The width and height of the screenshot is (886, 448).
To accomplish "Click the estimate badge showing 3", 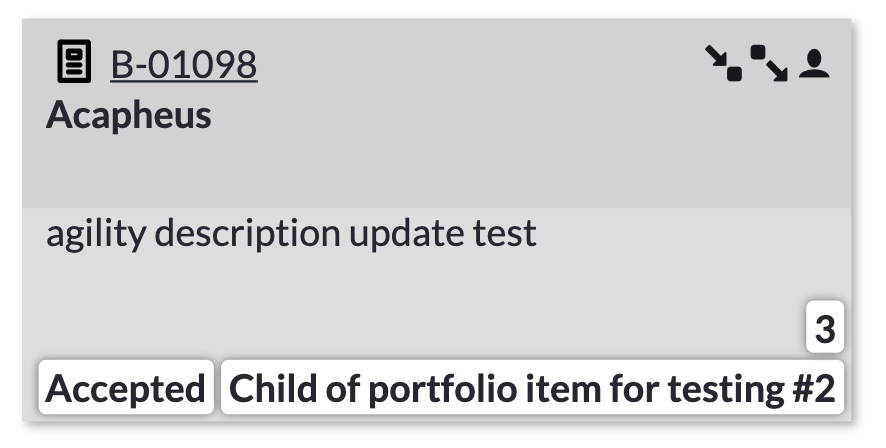I will 825,327.
